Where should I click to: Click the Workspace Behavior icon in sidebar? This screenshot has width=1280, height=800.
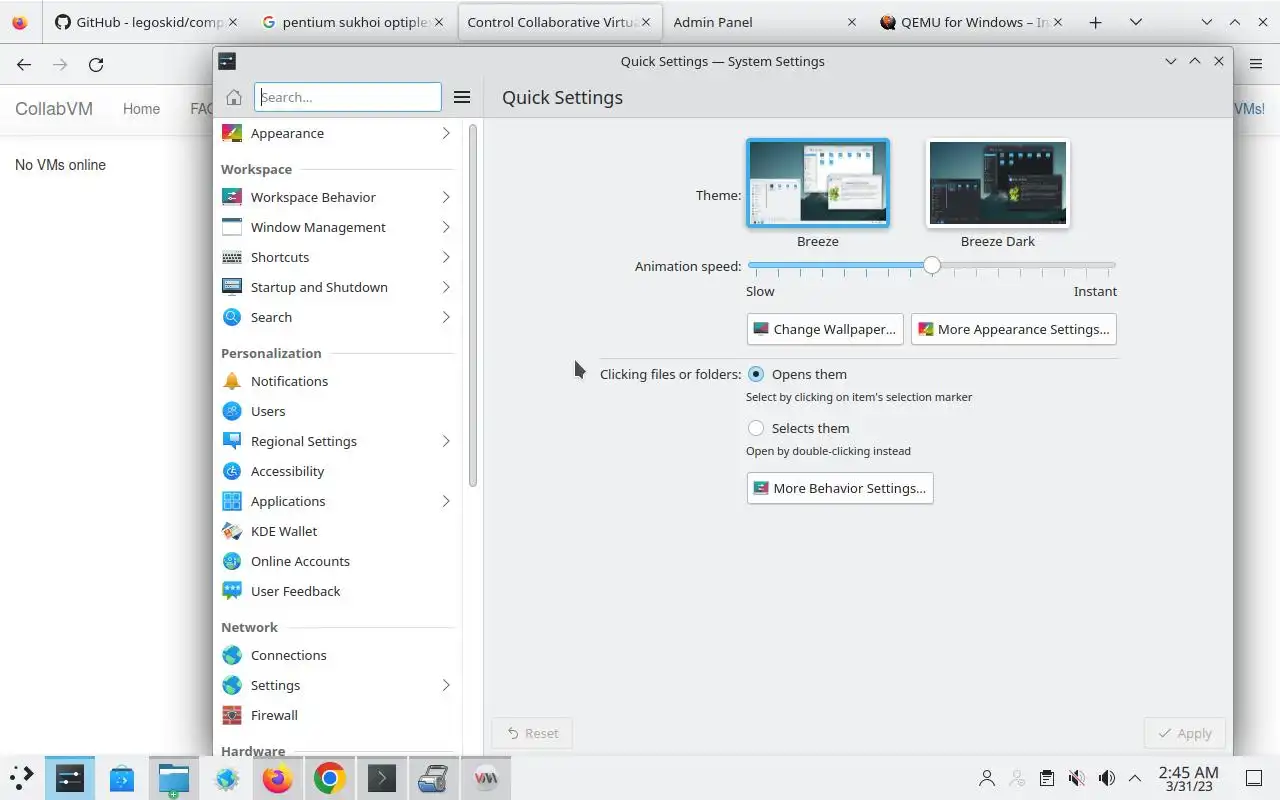click(x=232, y=197)
